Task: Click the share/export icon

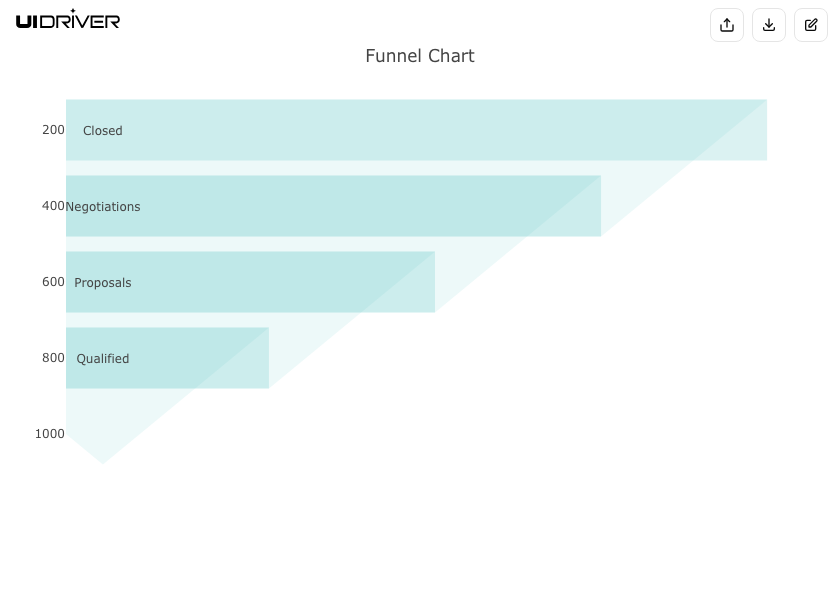Action: [x=727, y=25]
